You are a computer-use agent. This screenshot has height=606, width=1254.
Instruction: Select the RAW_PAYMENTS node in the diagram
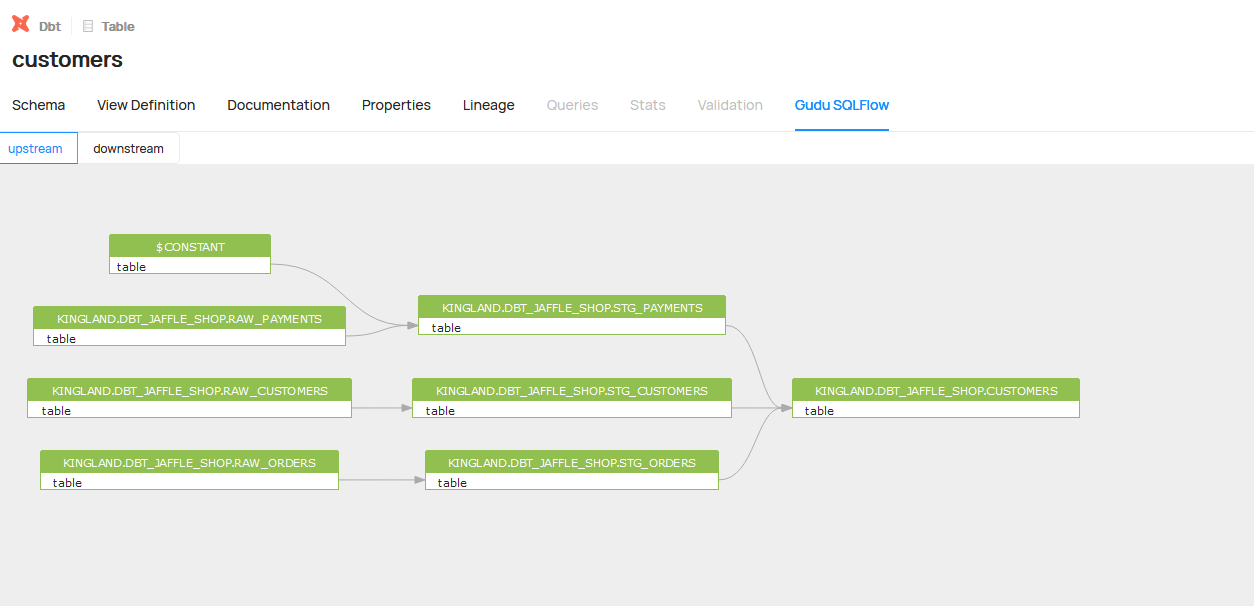point(189,318)
